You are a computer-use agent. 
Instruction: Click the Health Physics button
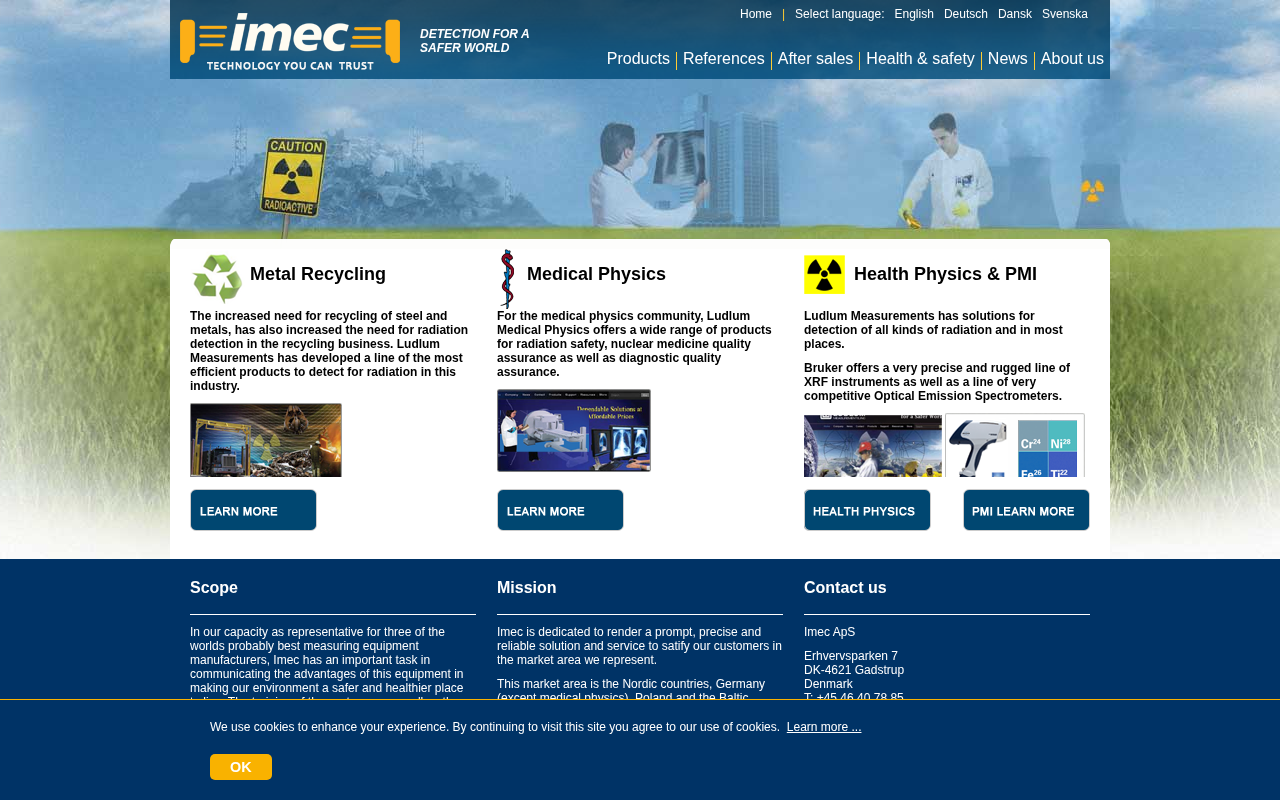tap(867, 510)
